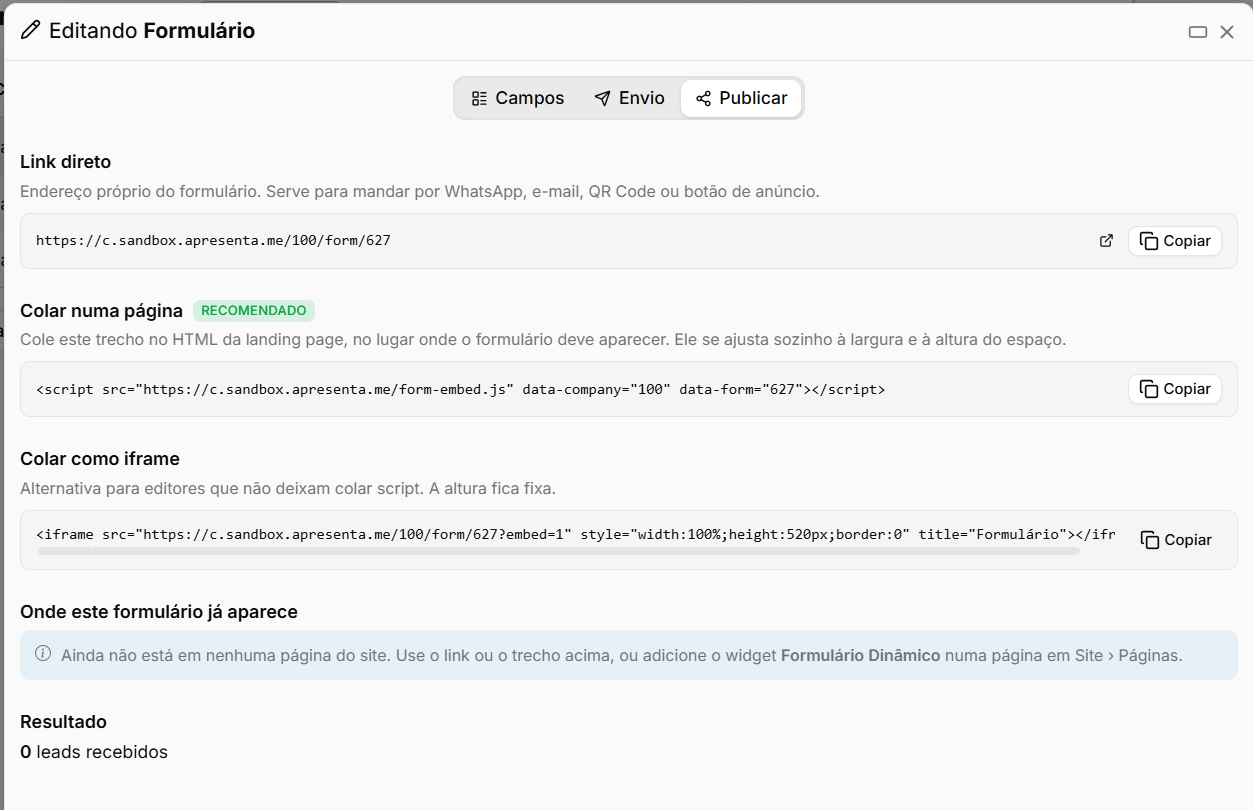Image resolution: width=1253 pixels, height=810 pixels.
Task: Copy the script embed code
Action: [1175, 389]
